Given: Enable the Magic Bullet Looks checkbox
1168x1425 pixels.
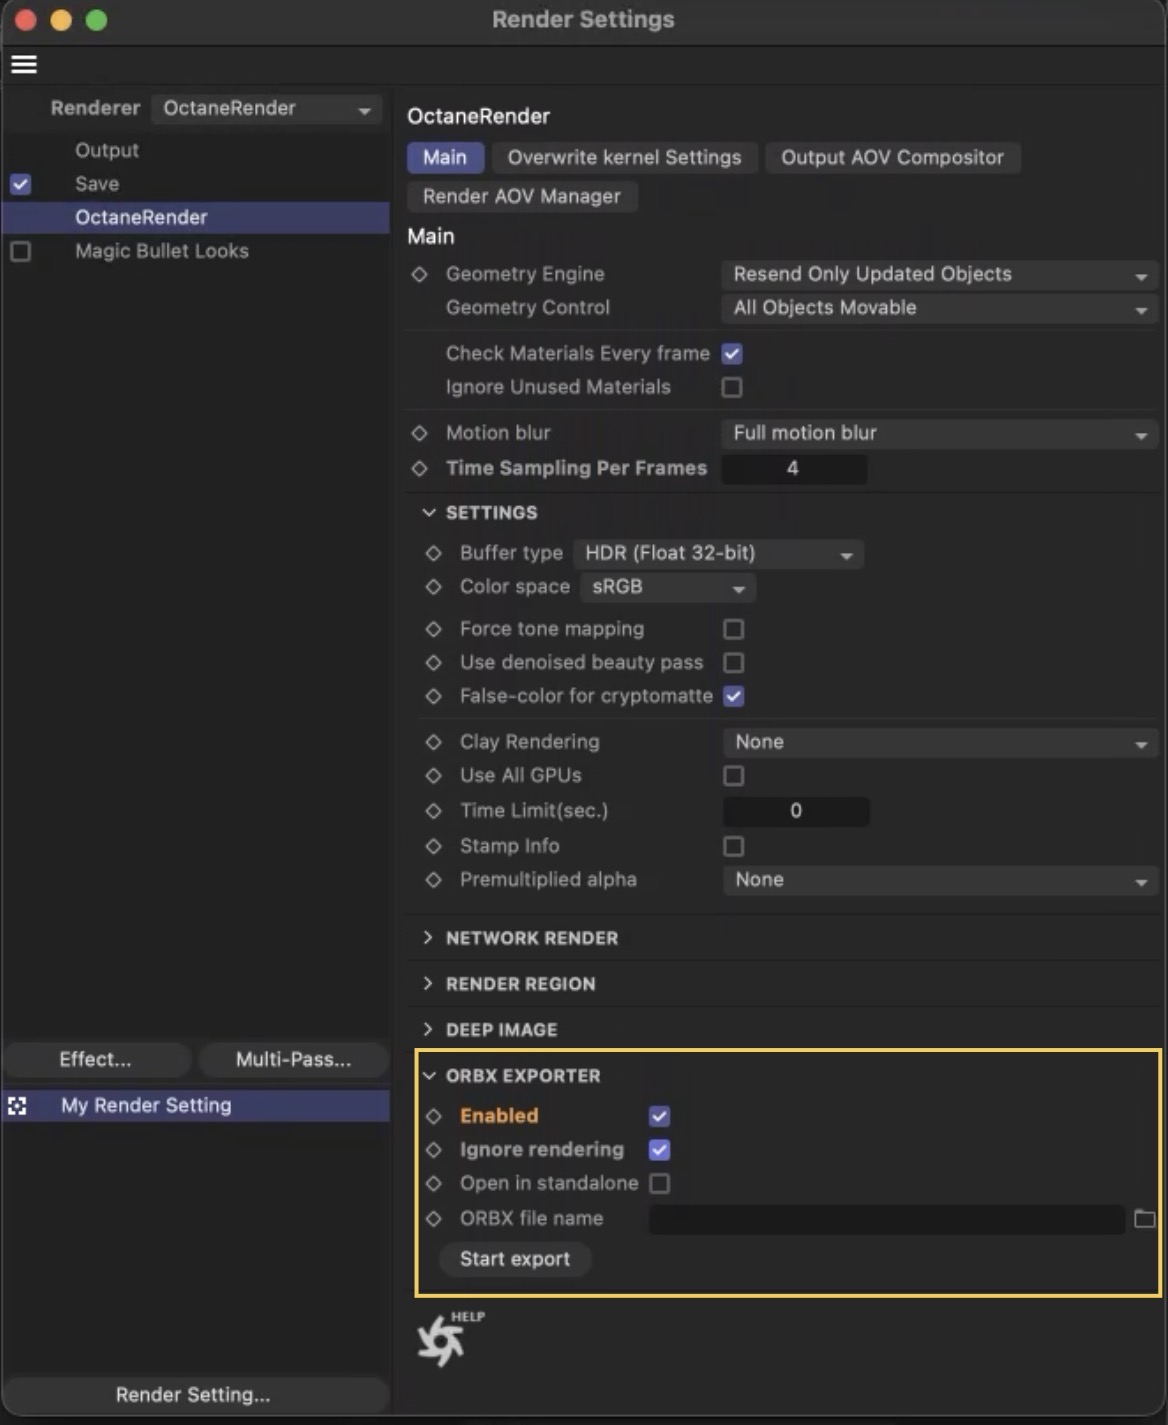Looking at the screenshot, I should (21, 251).
